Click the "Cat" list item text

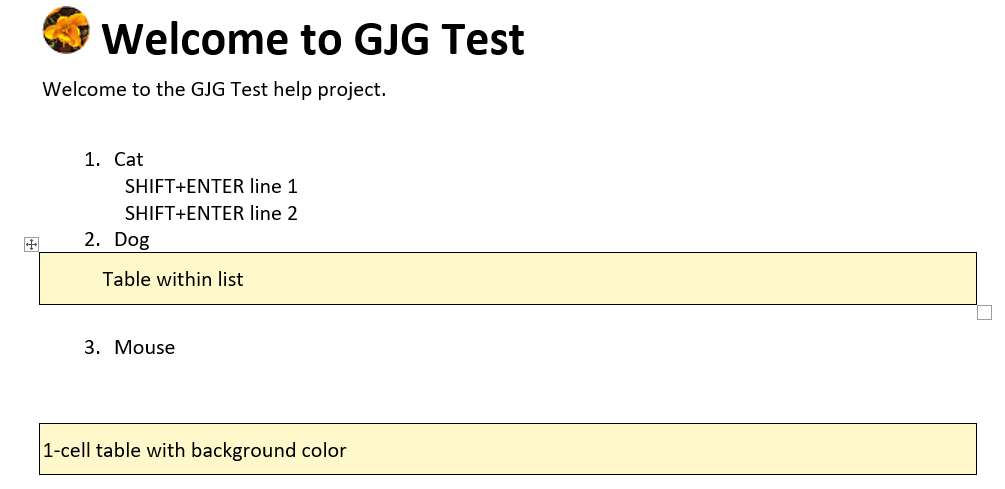129,159
